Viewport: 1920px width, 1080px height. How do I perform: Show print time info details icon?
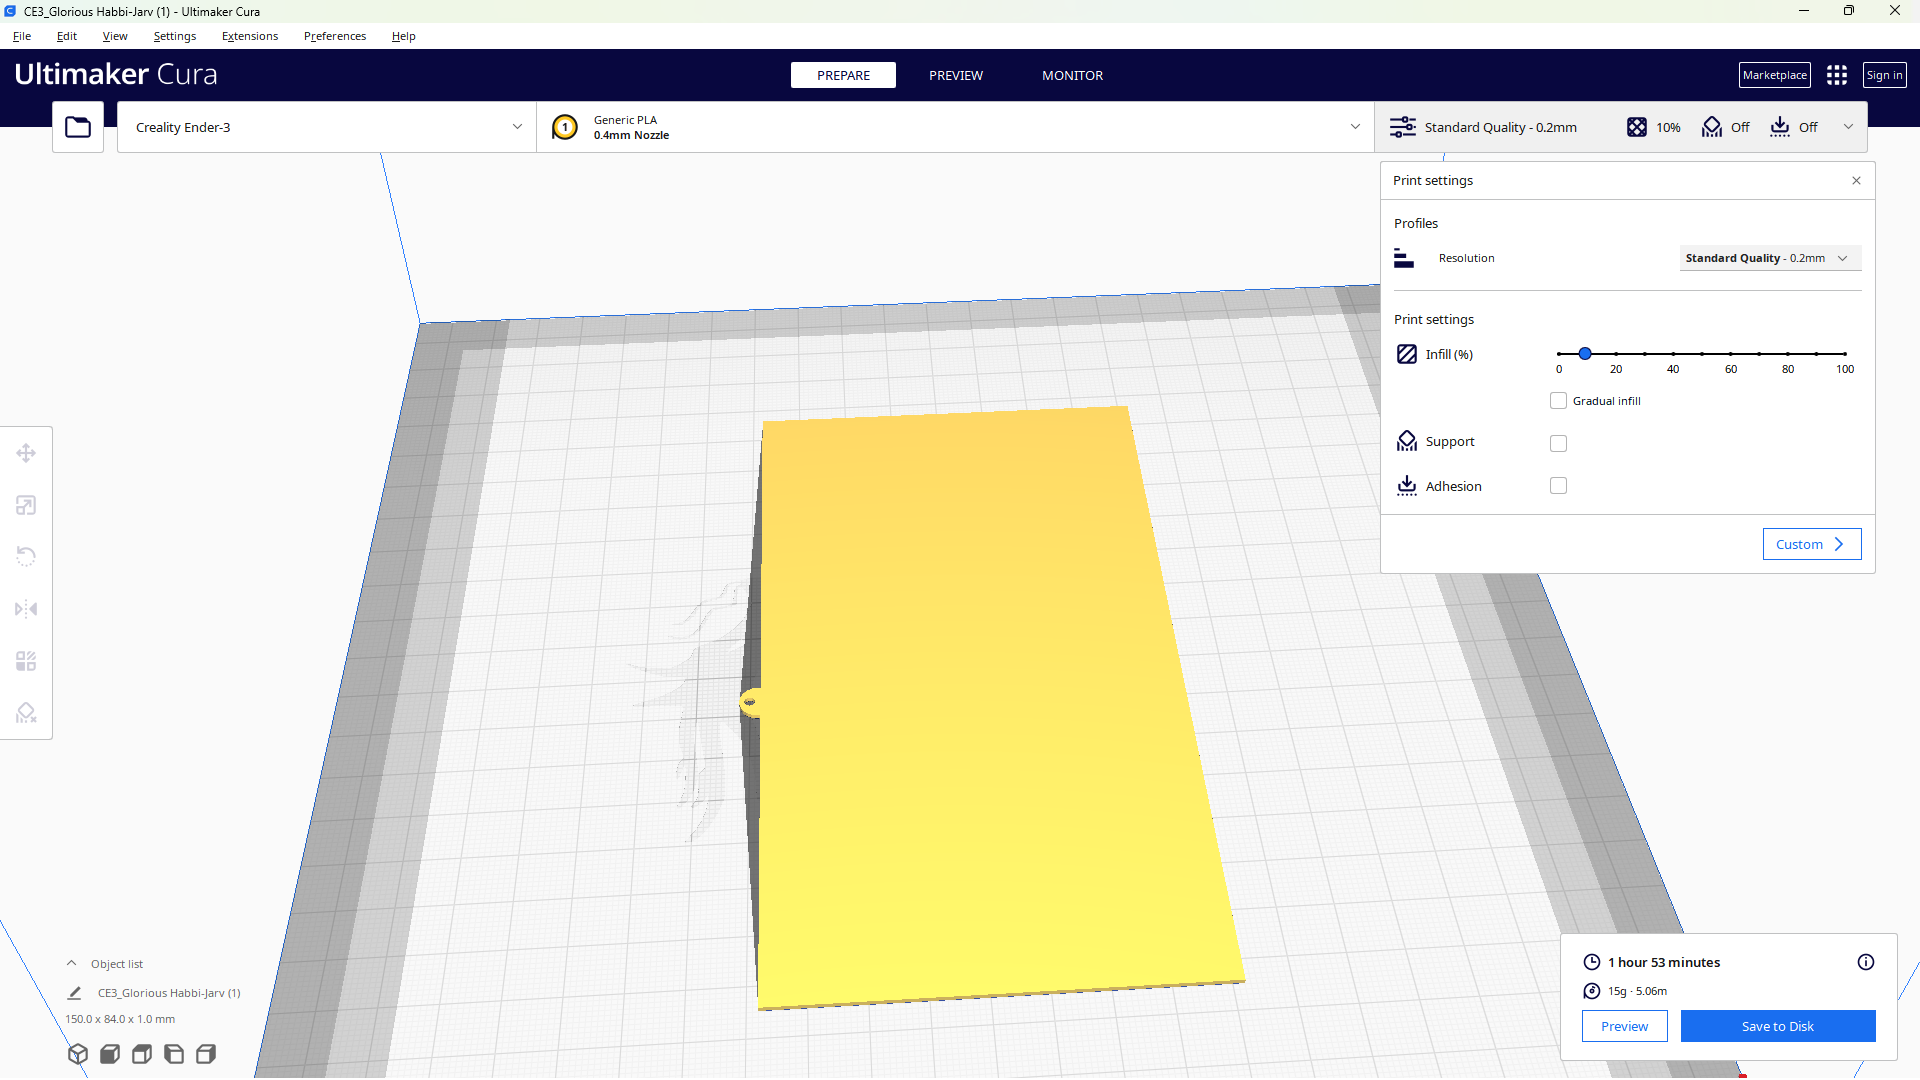tap(1865, 962)
